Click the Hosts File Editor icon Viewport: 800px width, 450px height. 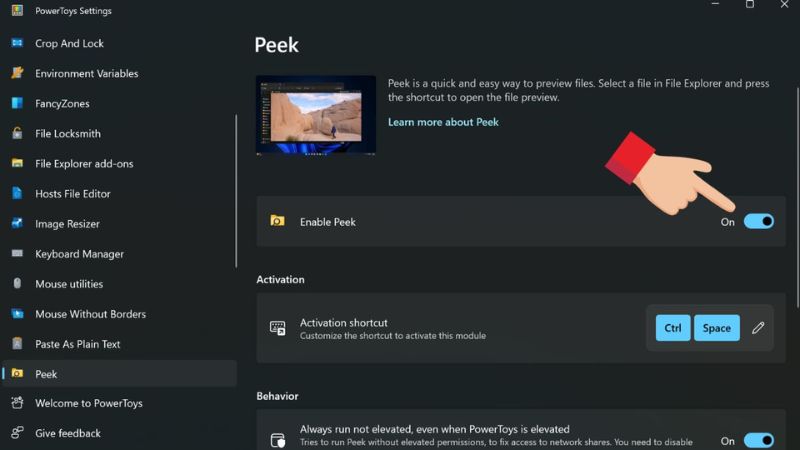(x=17, y=193)
